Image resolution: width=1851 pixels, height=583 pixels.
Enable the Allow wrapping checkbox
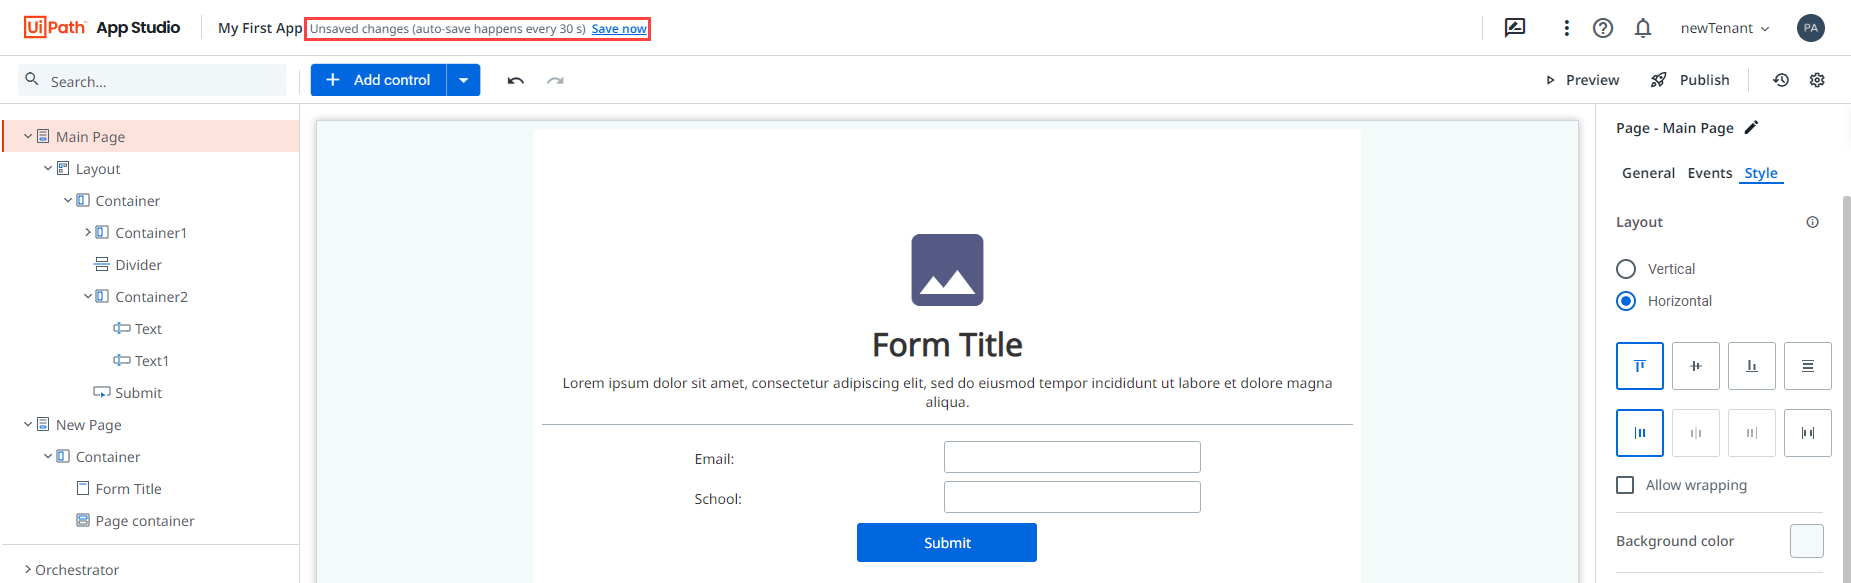point(1625,485)
